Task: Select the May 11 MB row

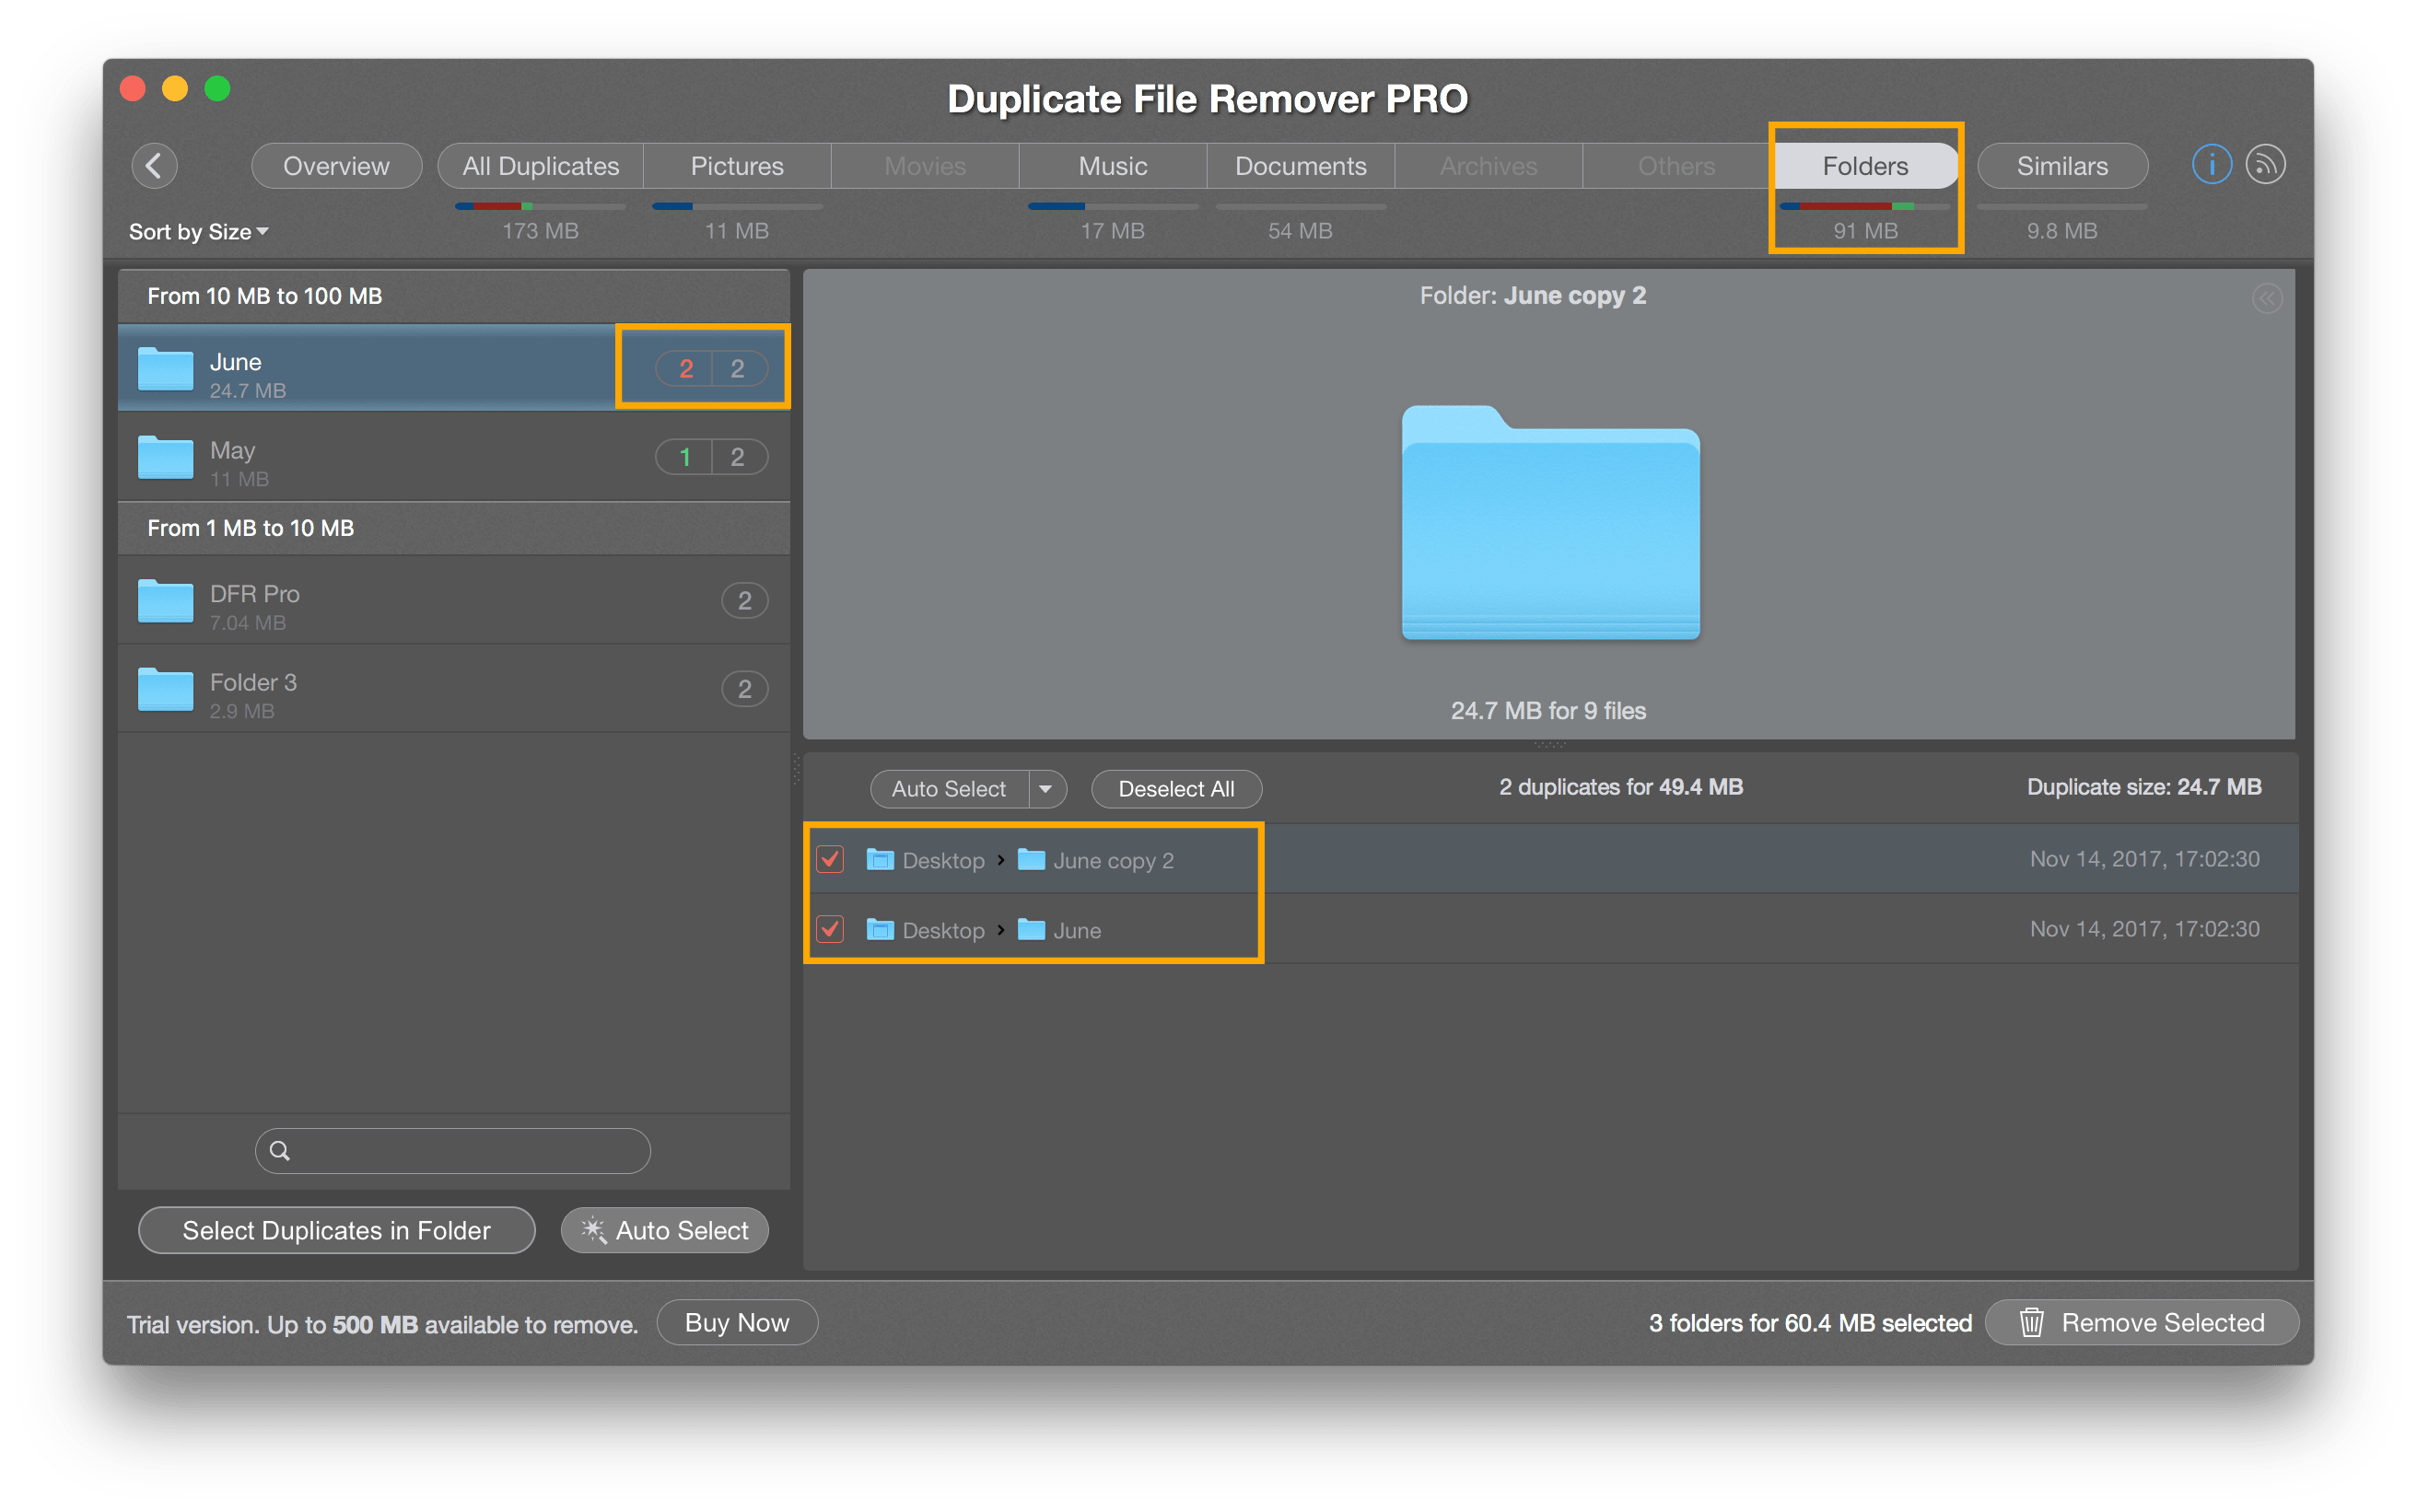Action: tap(454, 457)
